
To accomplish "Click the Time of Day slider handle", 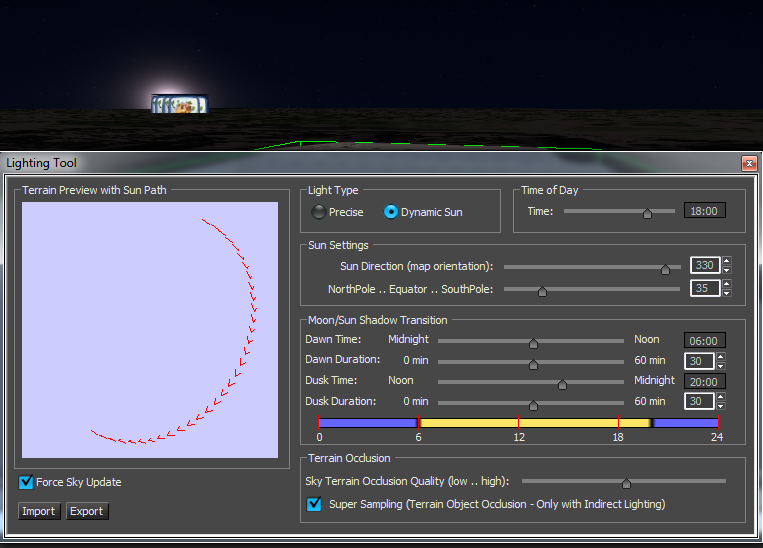I will (x=647, y=212).
